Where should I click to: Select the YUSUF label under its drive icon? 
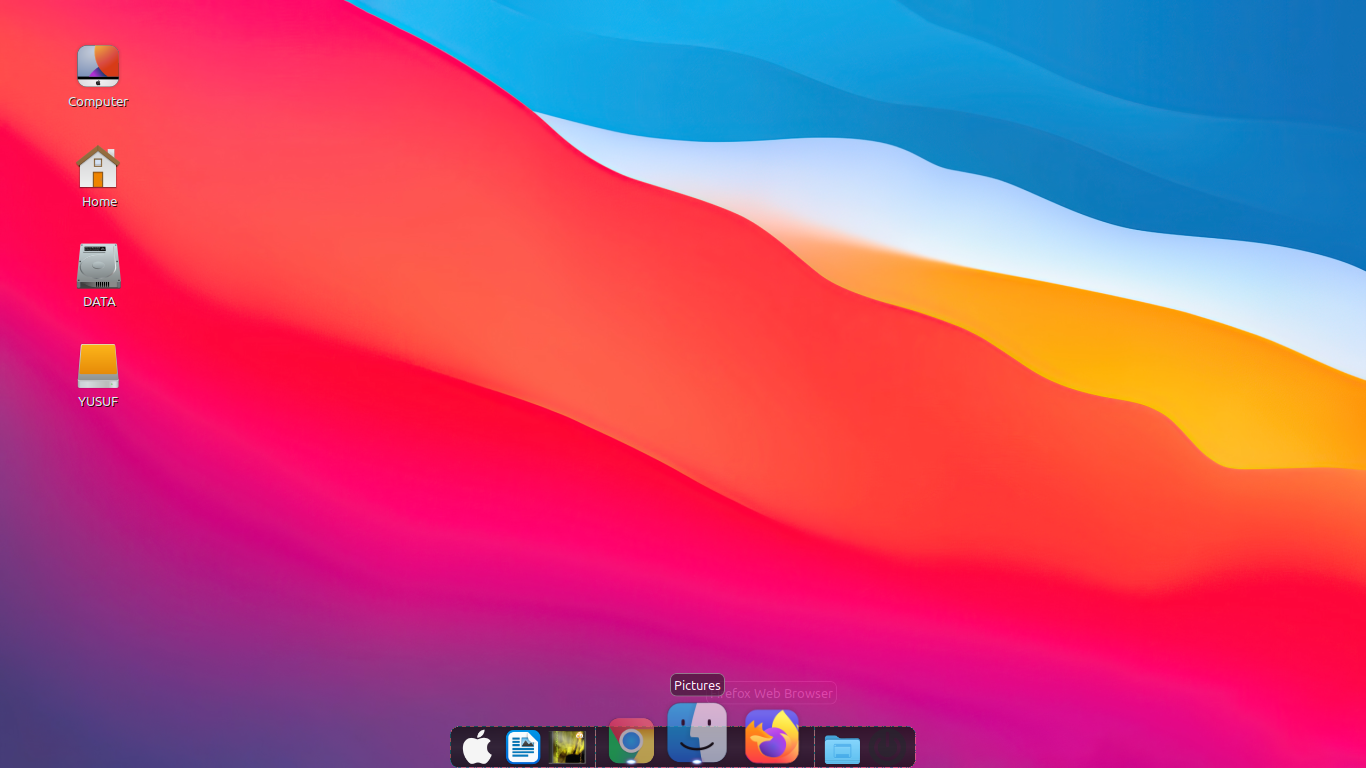(x=97, y=401)
